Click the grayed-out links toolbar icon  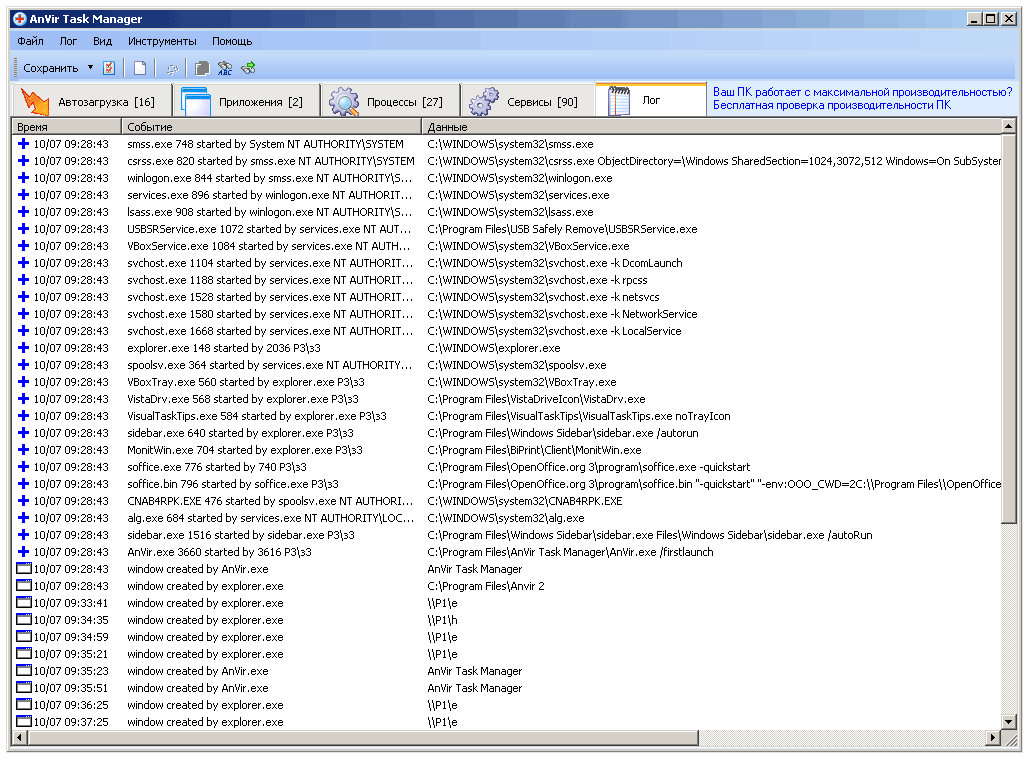pyautogui.click(x=172, y=68)
